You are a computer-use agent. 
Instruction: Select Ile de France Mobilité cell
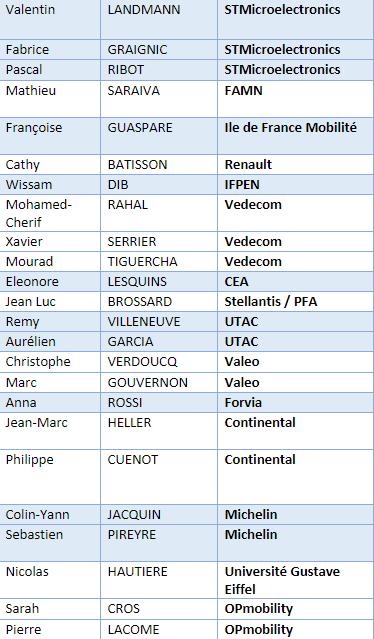coord(296,136)
